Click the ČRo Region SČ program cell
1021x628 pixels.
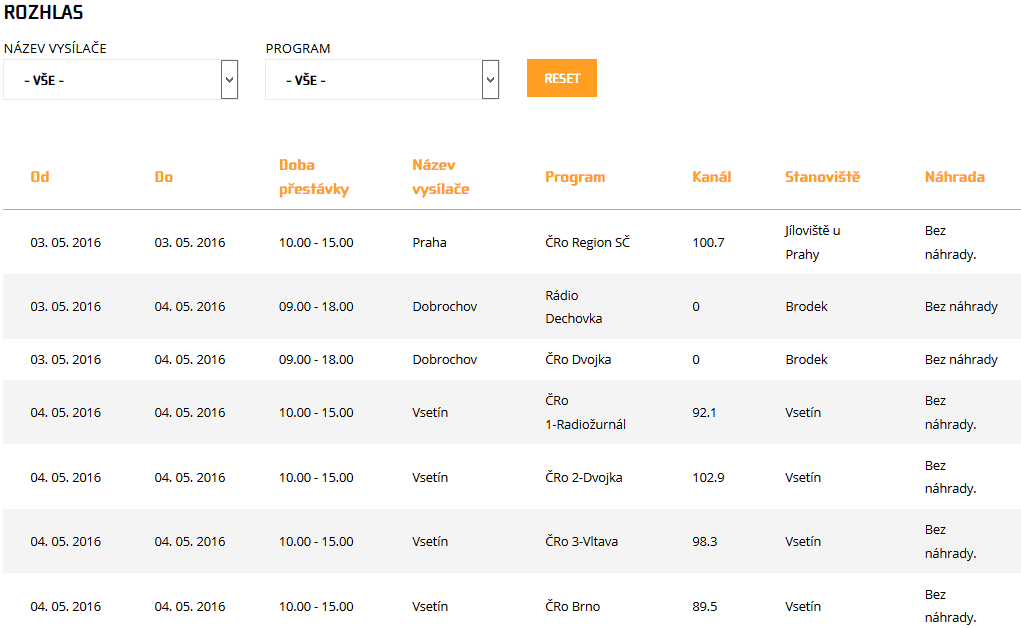587,243
